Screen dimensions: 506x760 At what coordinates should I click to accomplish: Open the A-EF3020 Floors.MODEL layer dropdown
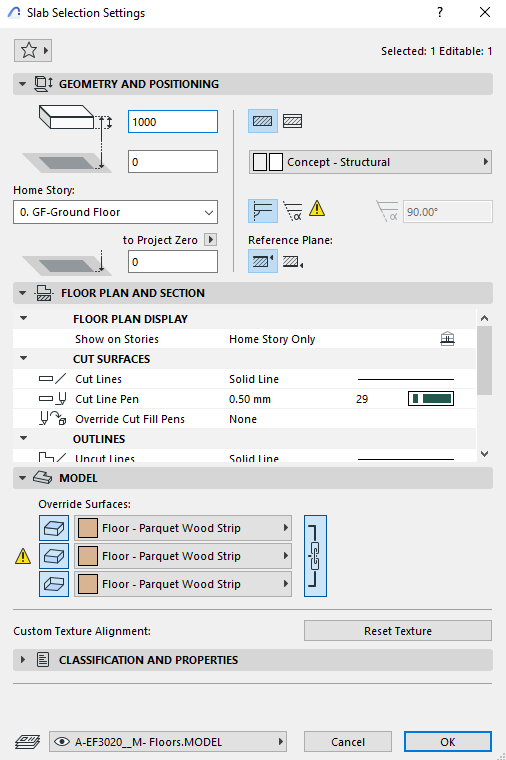168,742
